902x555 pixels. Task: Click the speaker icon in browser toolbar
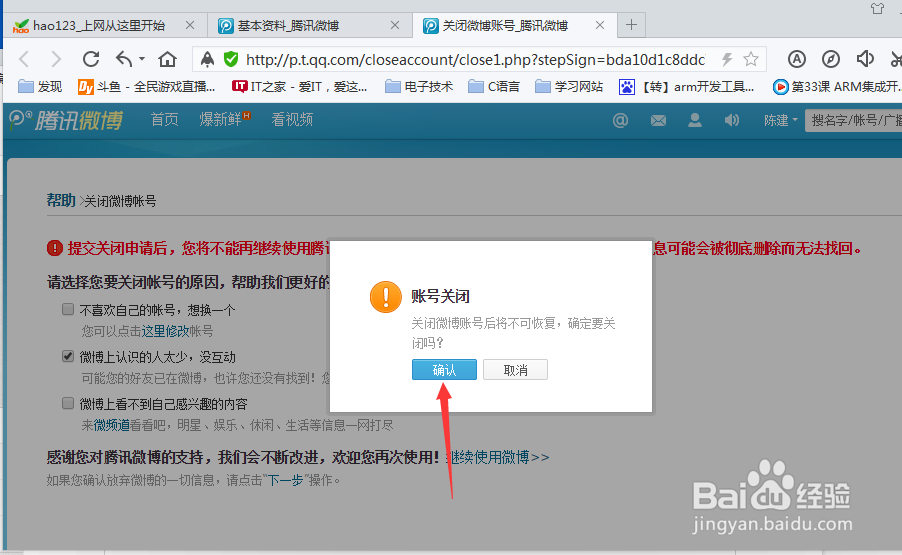point(865,59)
